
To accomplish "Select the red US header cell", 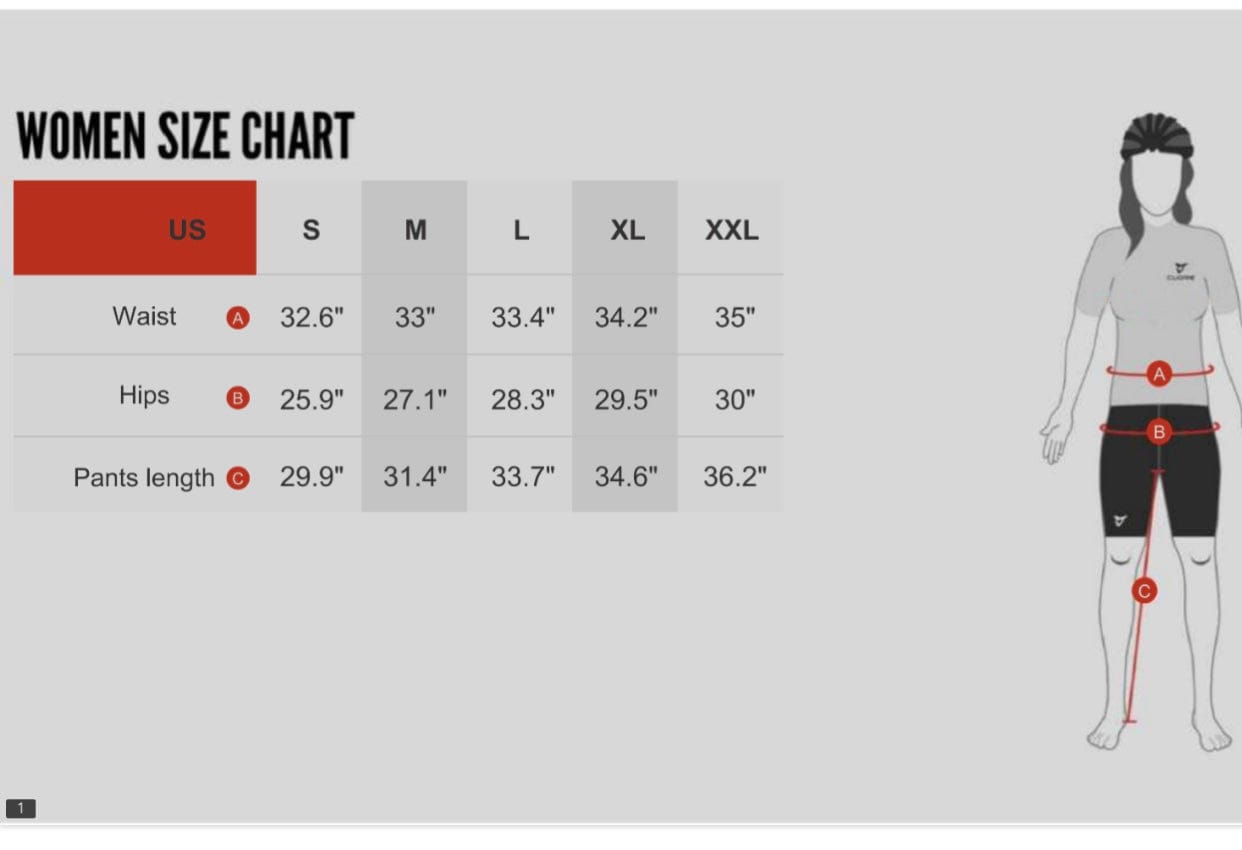I will coord(135,229).
